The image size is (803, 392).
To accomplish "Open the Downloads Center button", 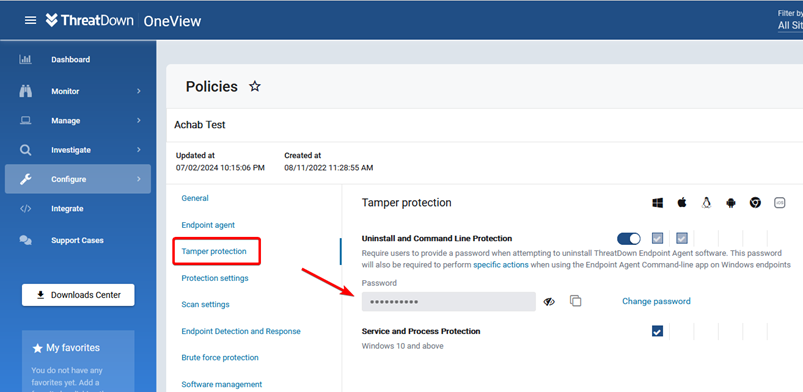I will point(78,295).
